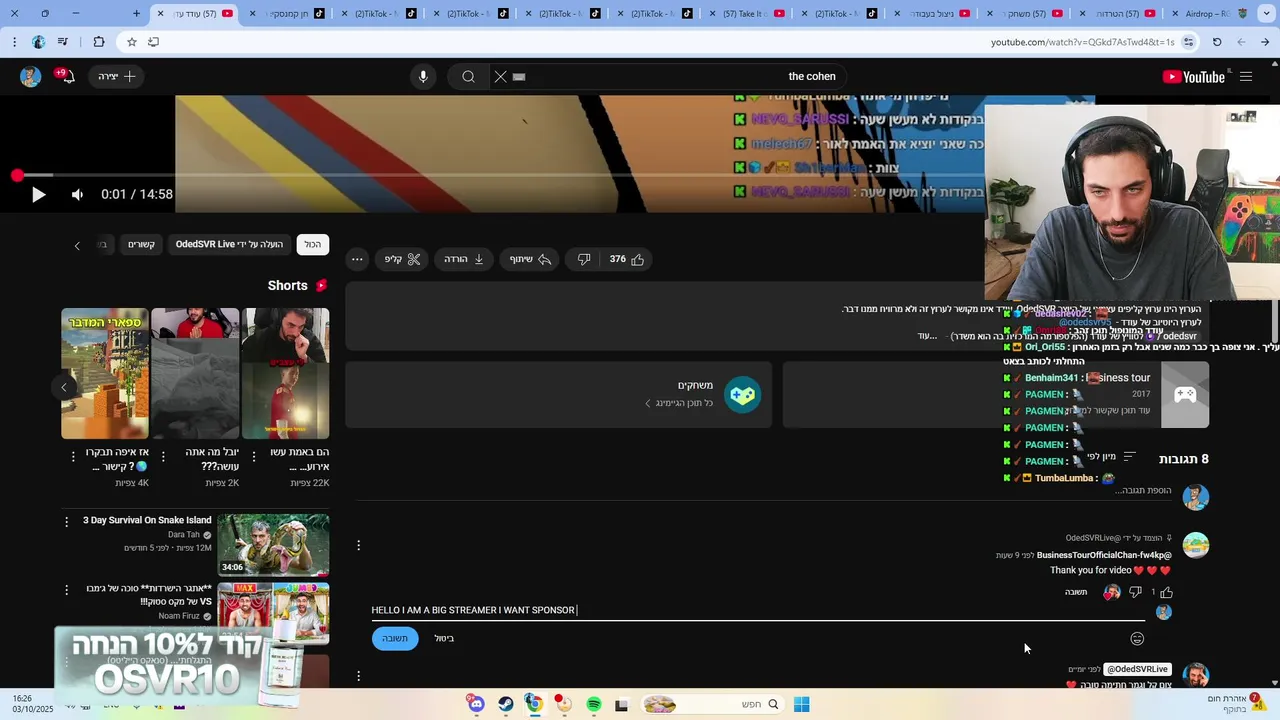Bookmark this page with star icon
The image size is (1280, 720).
point(131,42)
